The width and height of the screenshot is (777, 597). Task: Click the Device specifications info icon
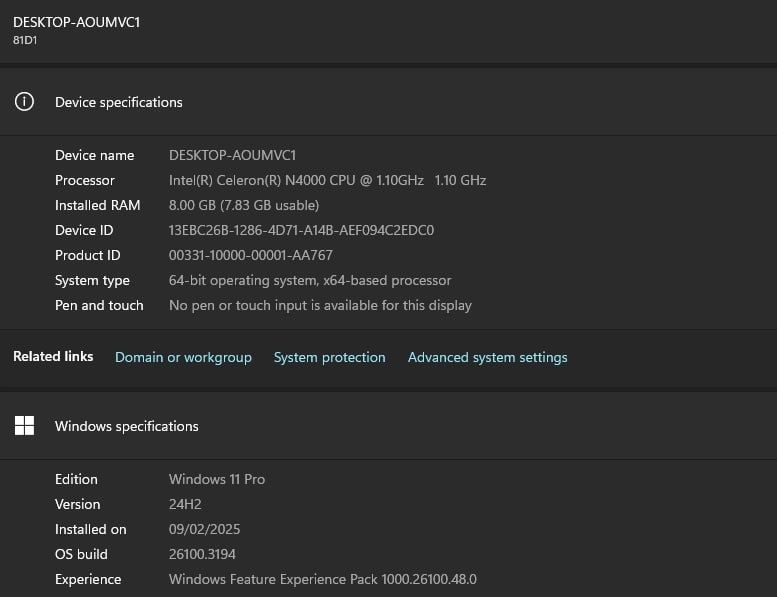24,102
